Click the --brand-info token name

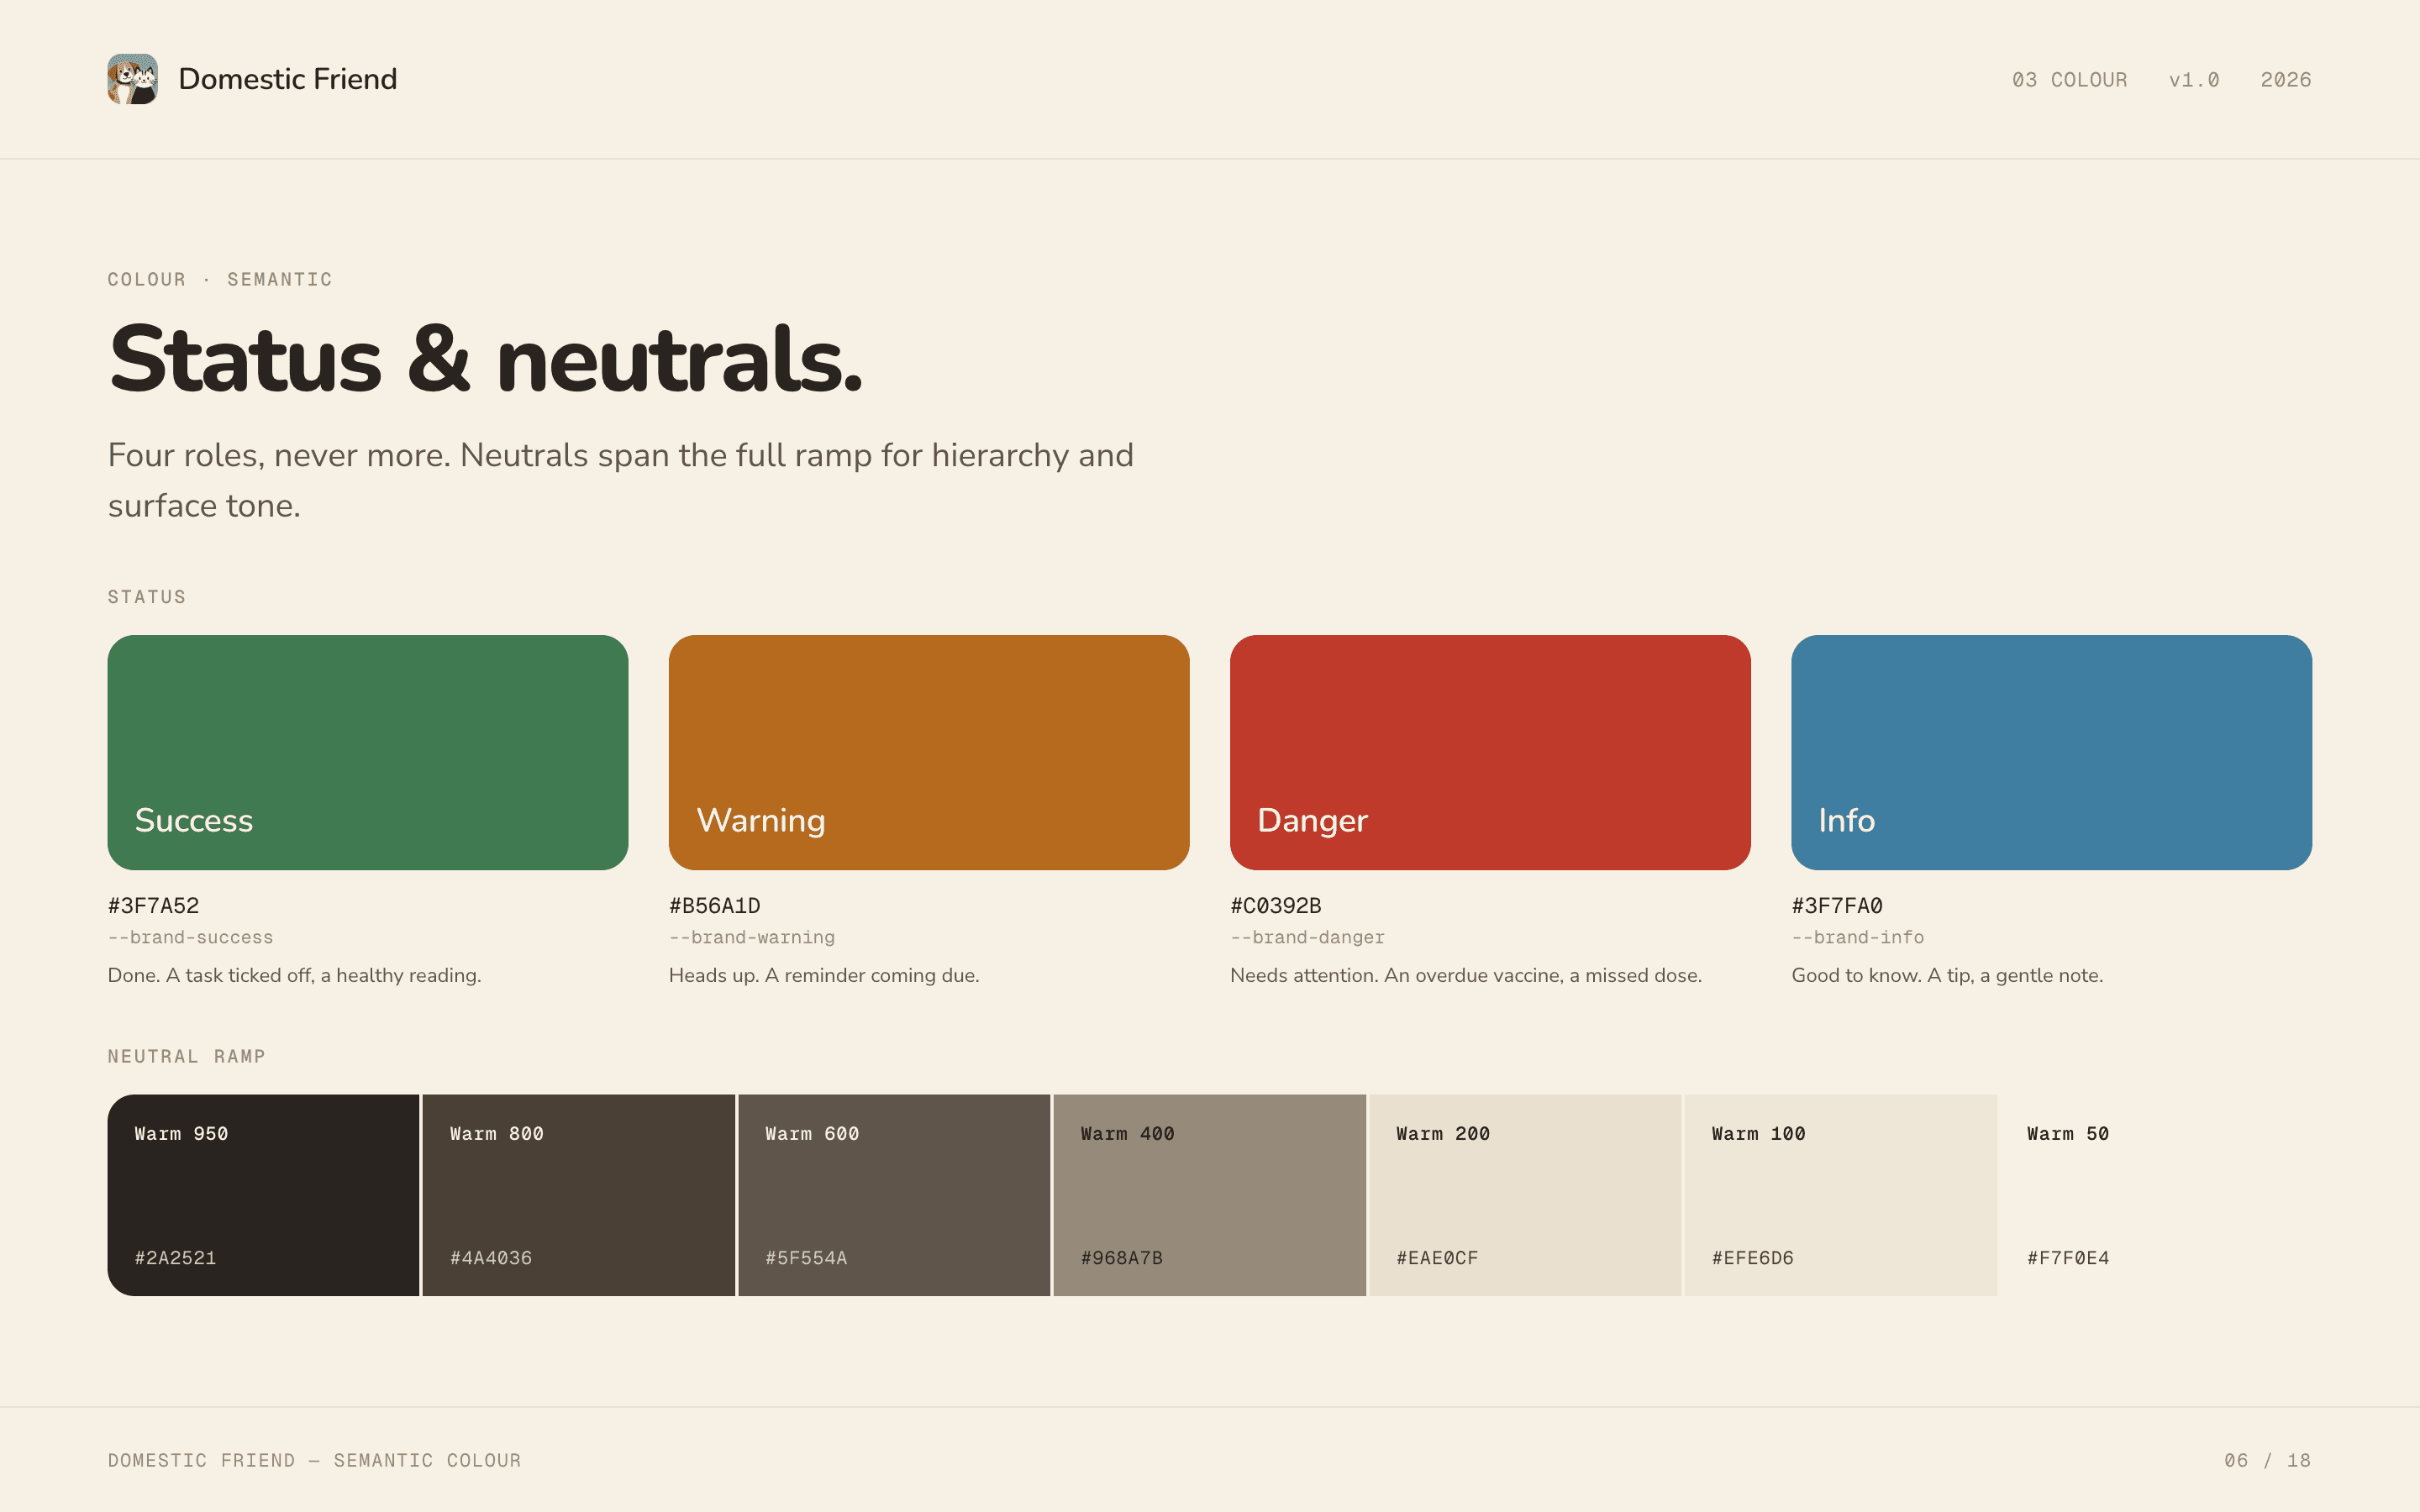pos(1857,938)
